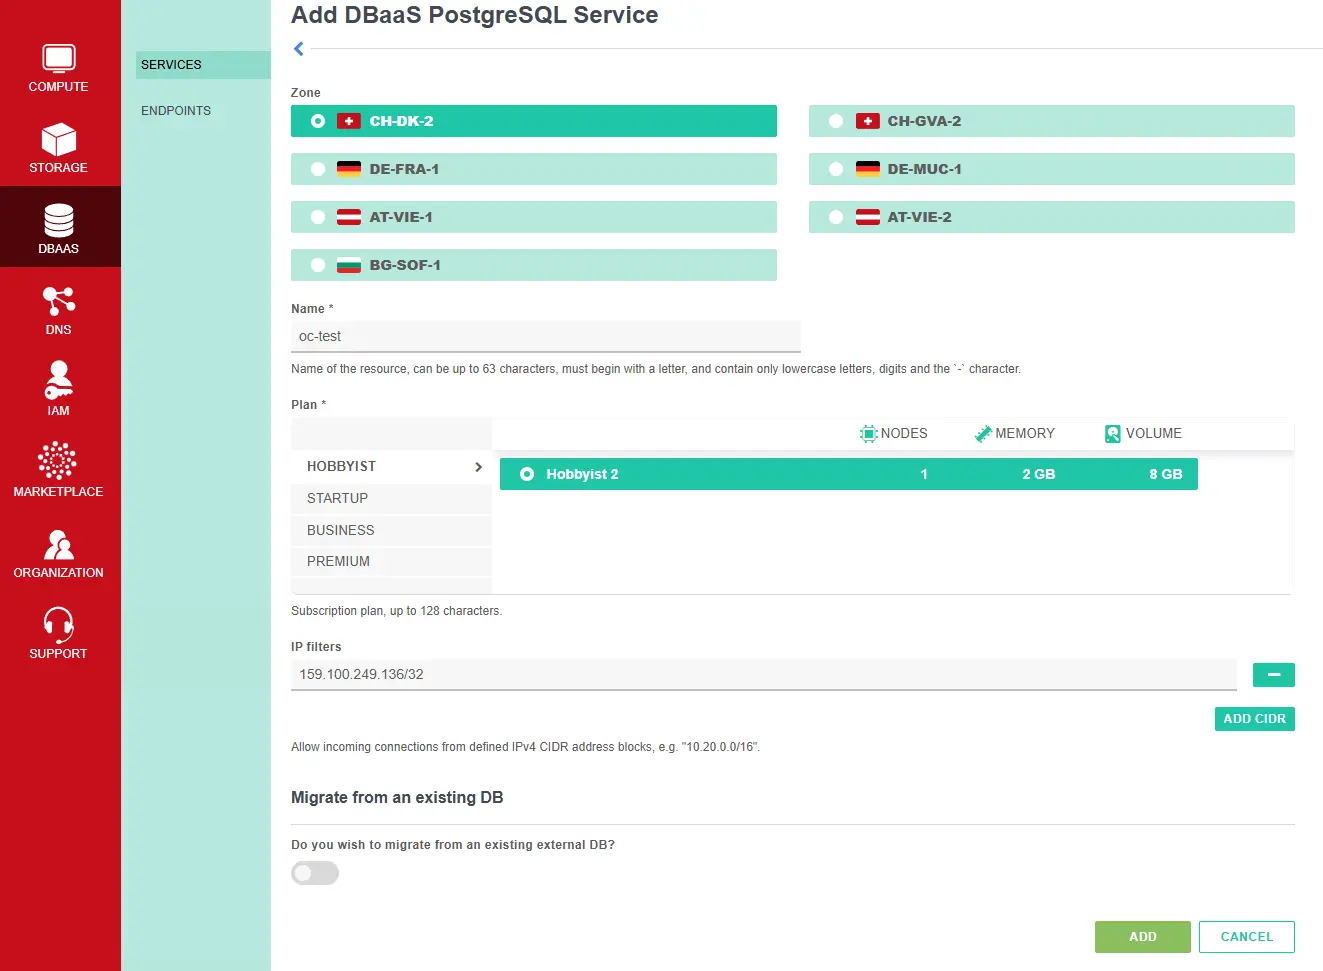Screen dimensions: 1323x971
Task: Click the Memory RAM icon in the header
Action: coord(983,433)
